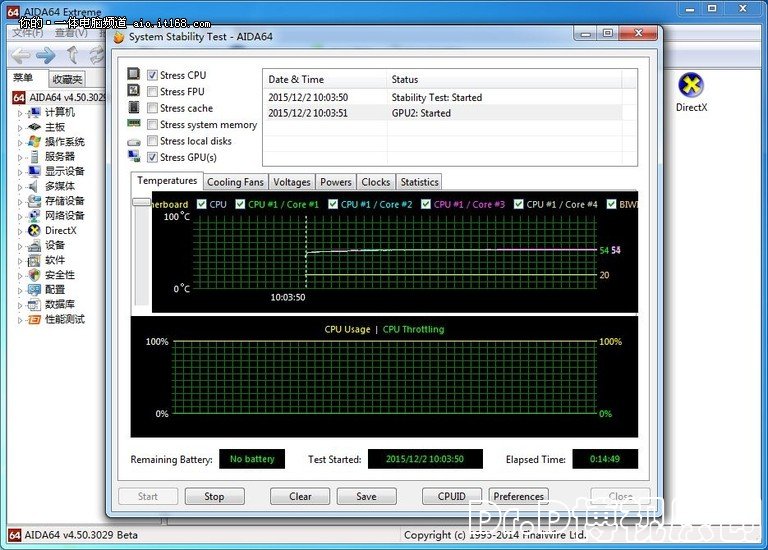Expand the 安全性 tree node arrow
This screenshot has height=550, width=768.
(x=20, y=276)
